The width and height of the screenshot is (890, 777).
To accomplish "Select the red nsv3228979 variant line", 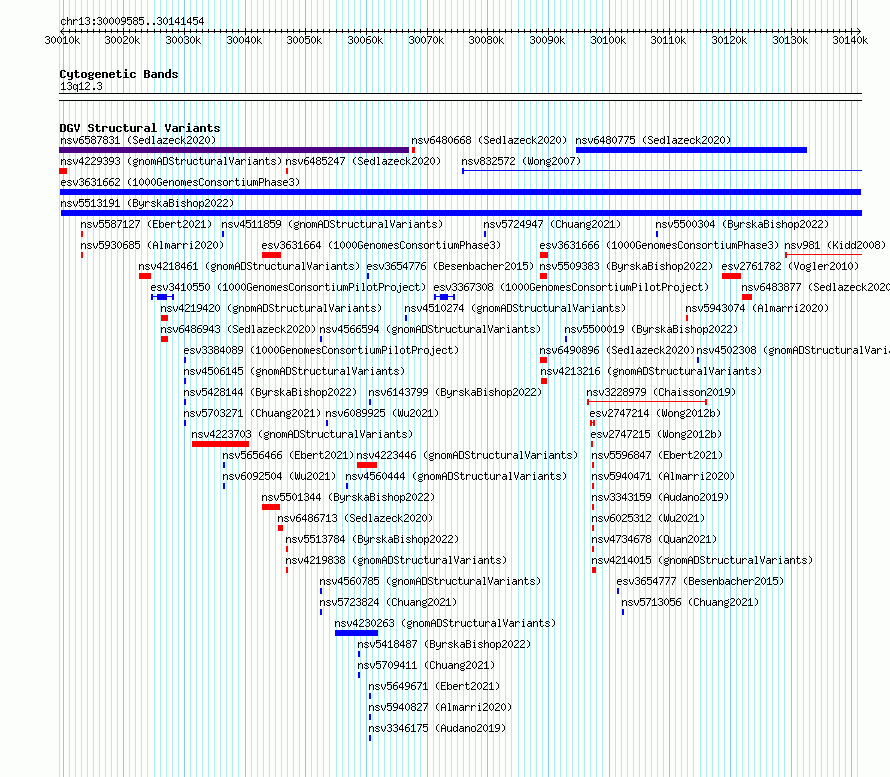I will 647,402.
